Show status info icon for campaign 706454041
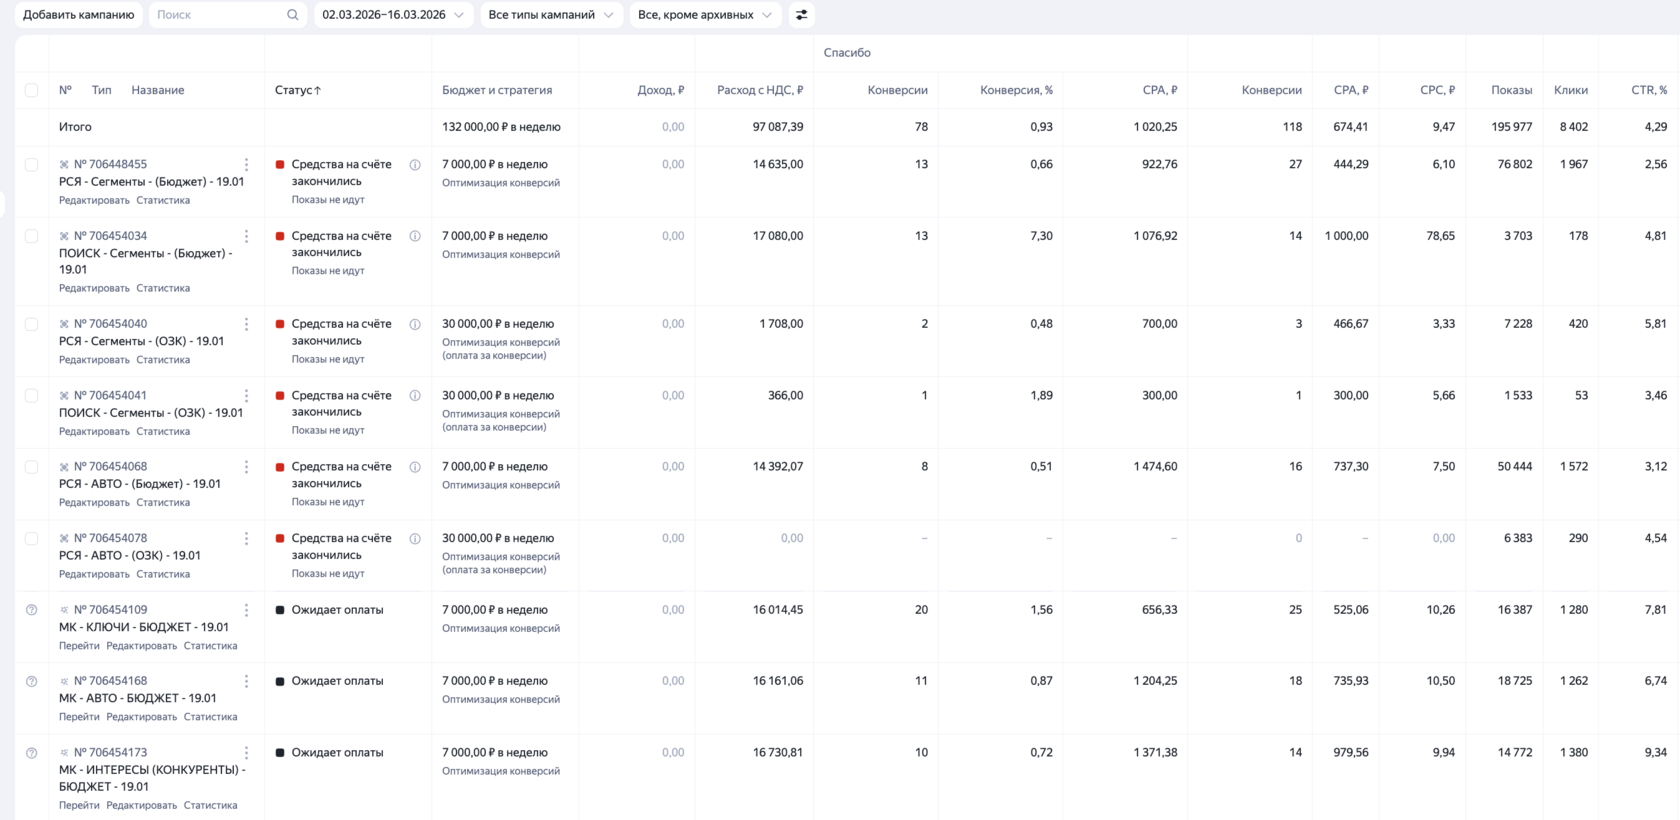Screen dimensions: 1680x820 415,396
